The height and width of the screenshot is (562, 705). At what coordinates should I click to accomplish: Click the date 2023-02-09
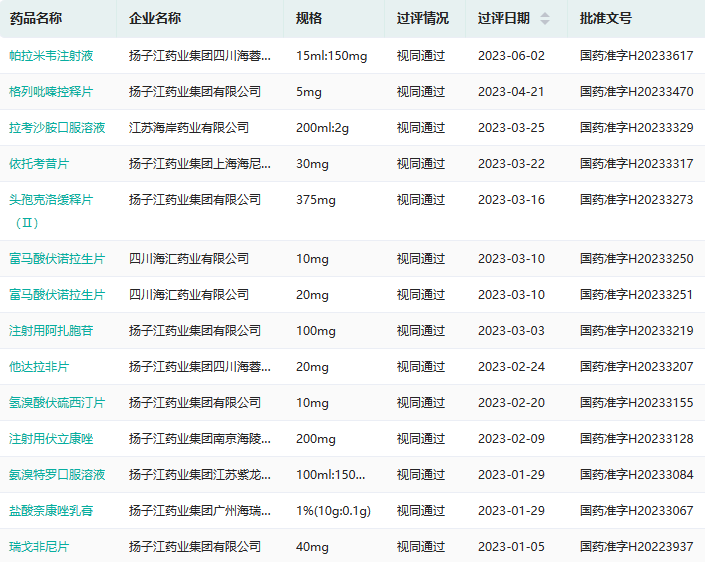click(x=511, y=439)
